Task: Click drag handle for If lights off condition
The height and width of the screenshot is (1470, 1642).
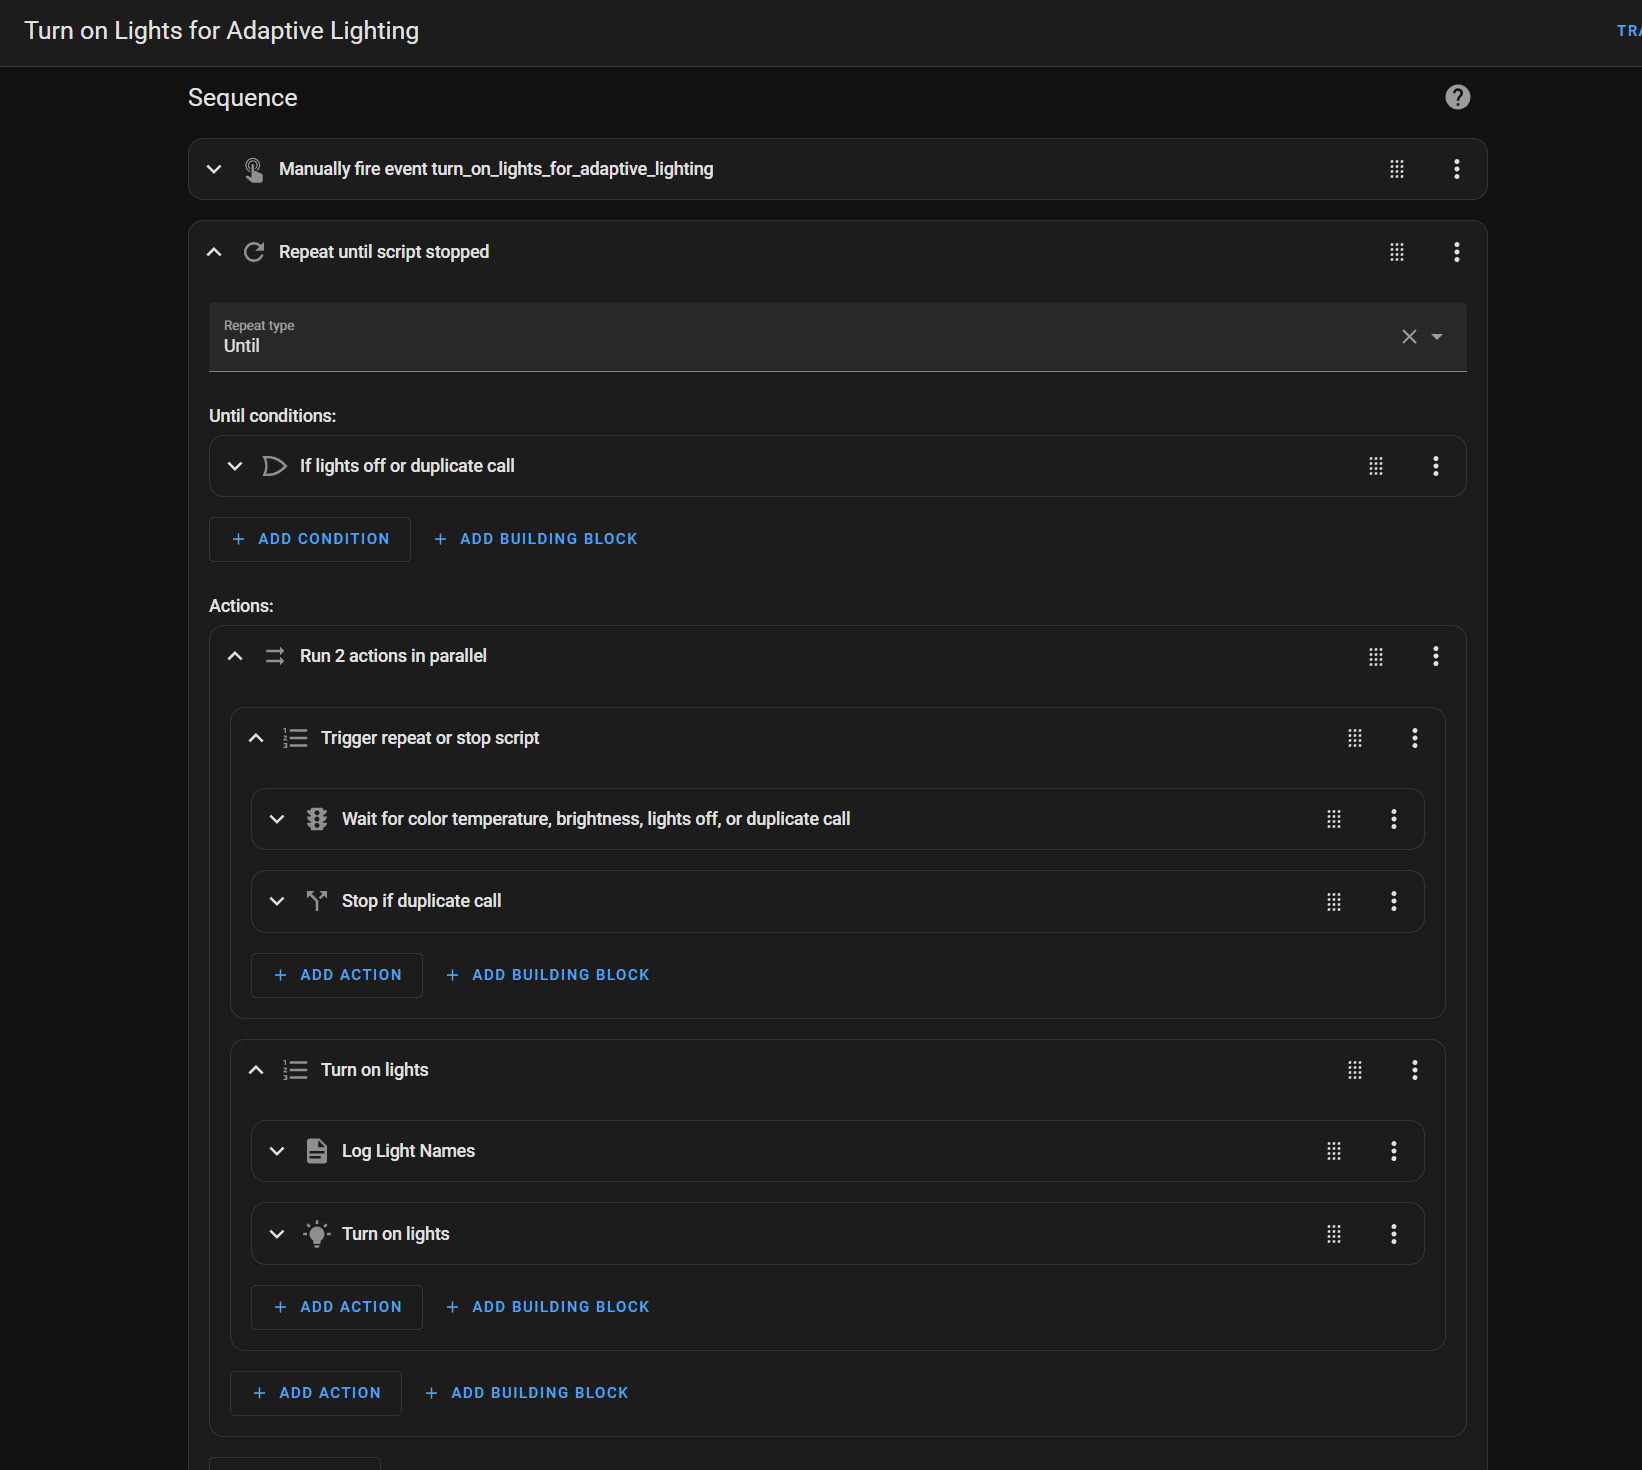Action: pos(1375,466)
